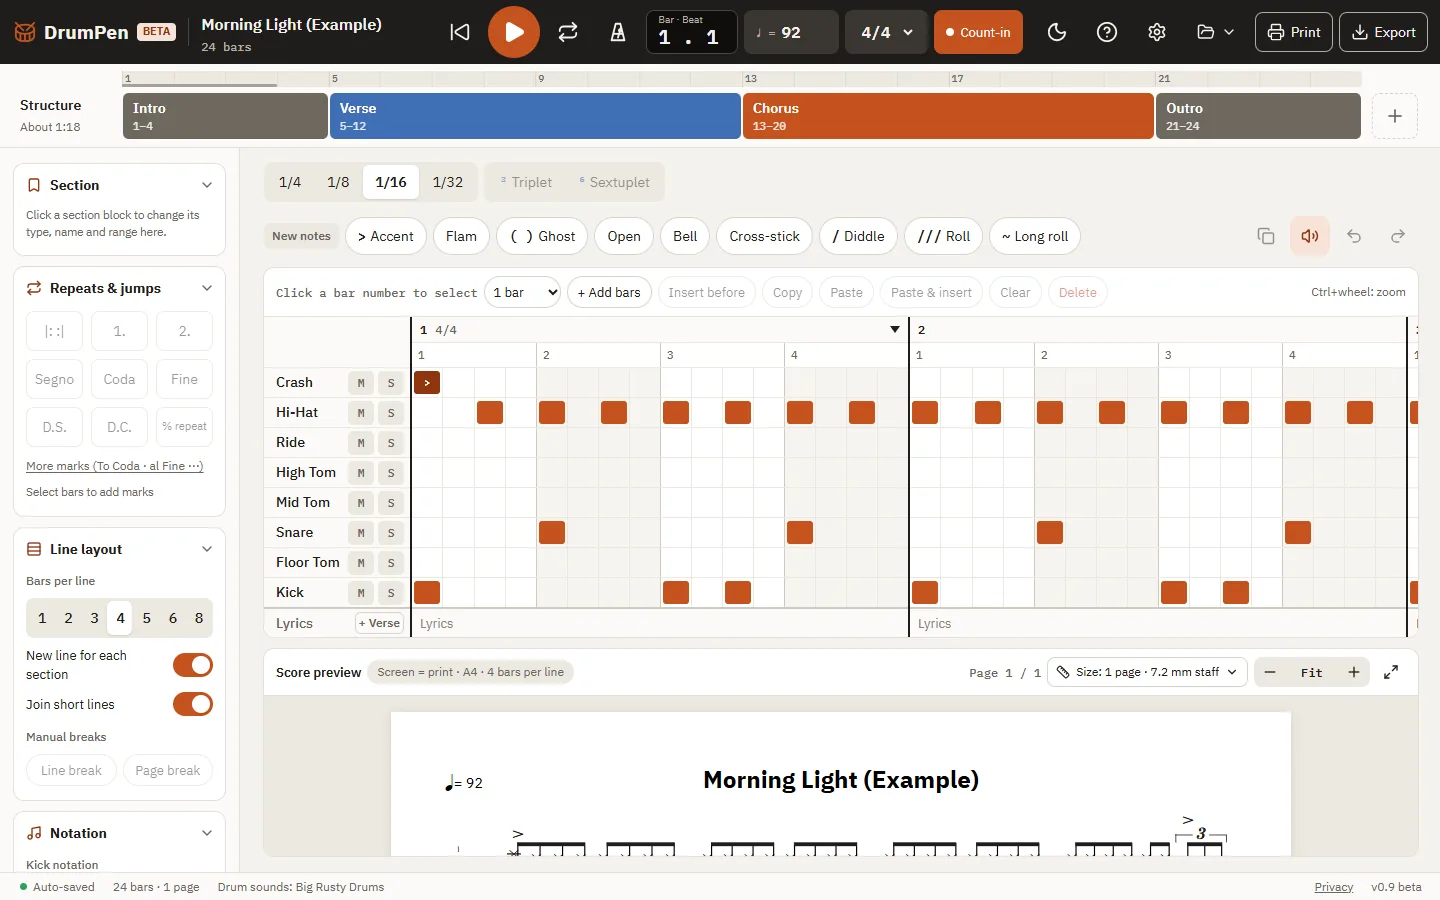
Task: Toggle loop playback icon
Action: coord(568,32)
